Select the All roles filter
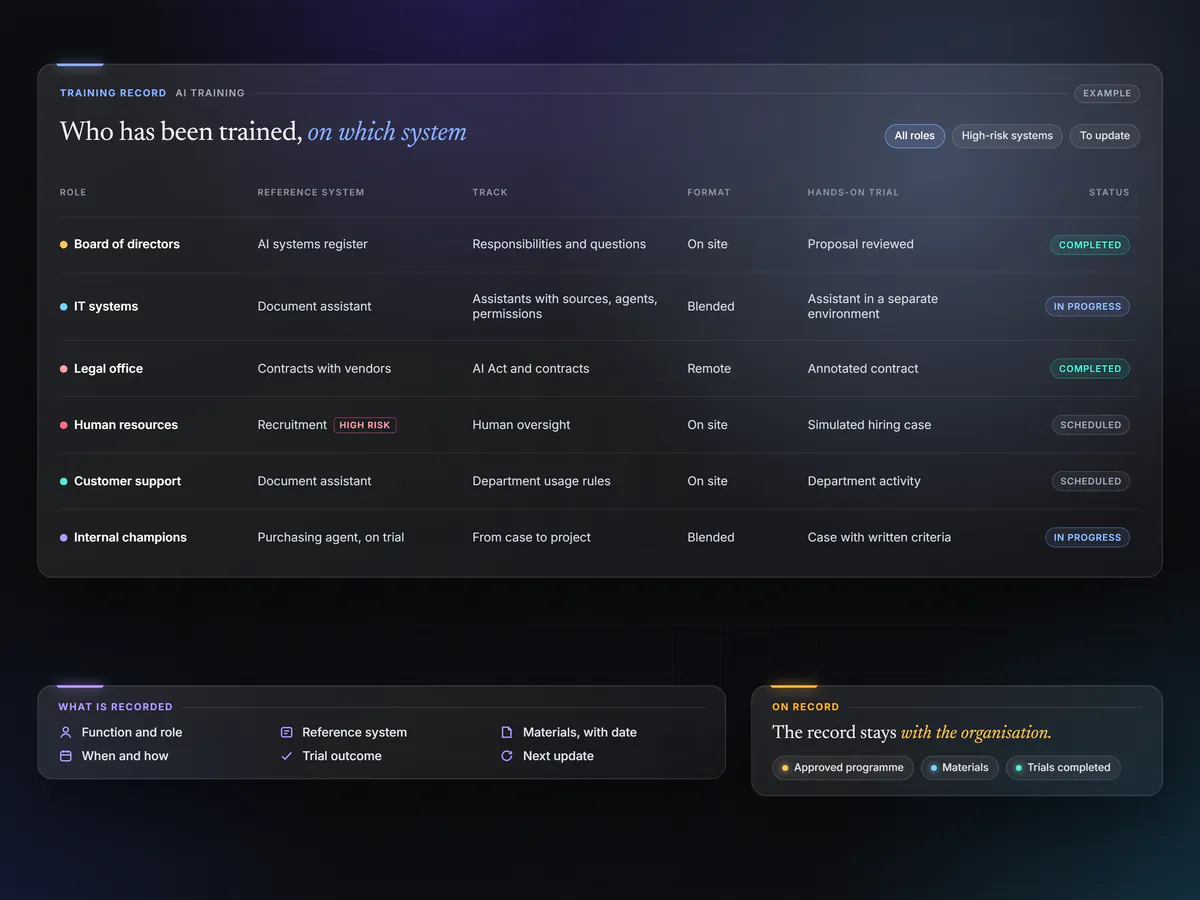The height and width of the screenshot is (900, 1200). tap(915, 136)
